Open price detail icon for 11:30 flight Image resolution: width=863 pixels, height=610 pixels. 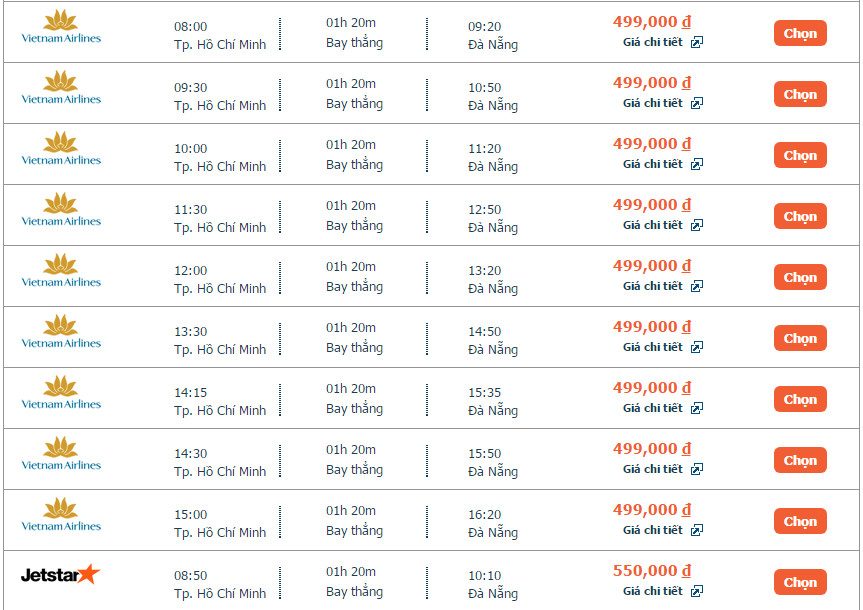(697, 225)
